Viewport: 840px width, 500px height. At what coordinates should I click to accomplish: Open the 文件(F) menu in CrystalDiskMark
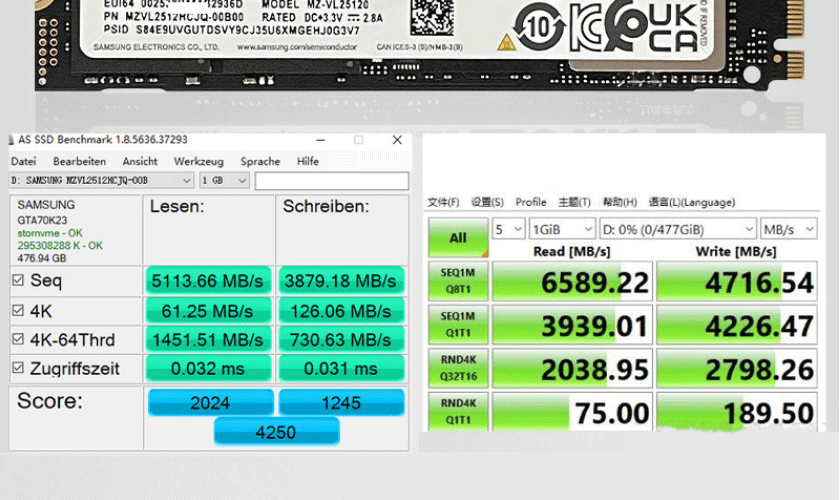(x=443, y=202)
